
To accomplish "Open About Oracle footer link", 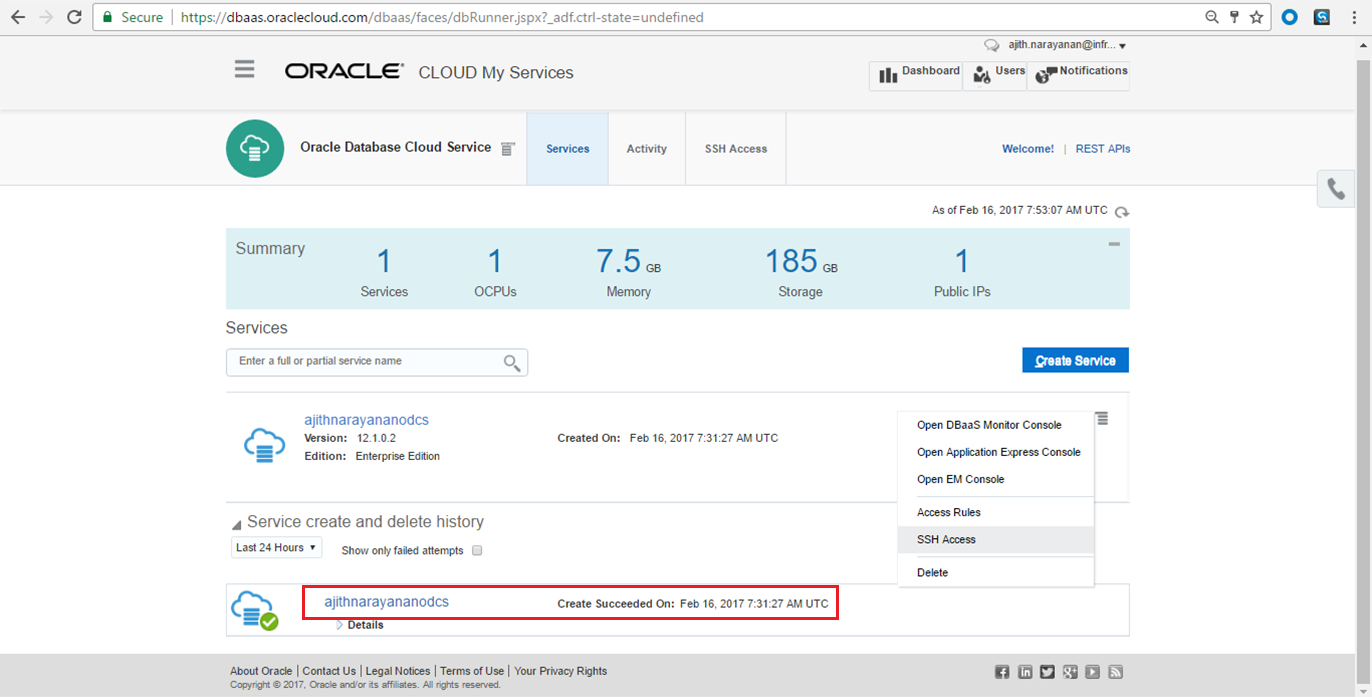I will tap(261, 671).
